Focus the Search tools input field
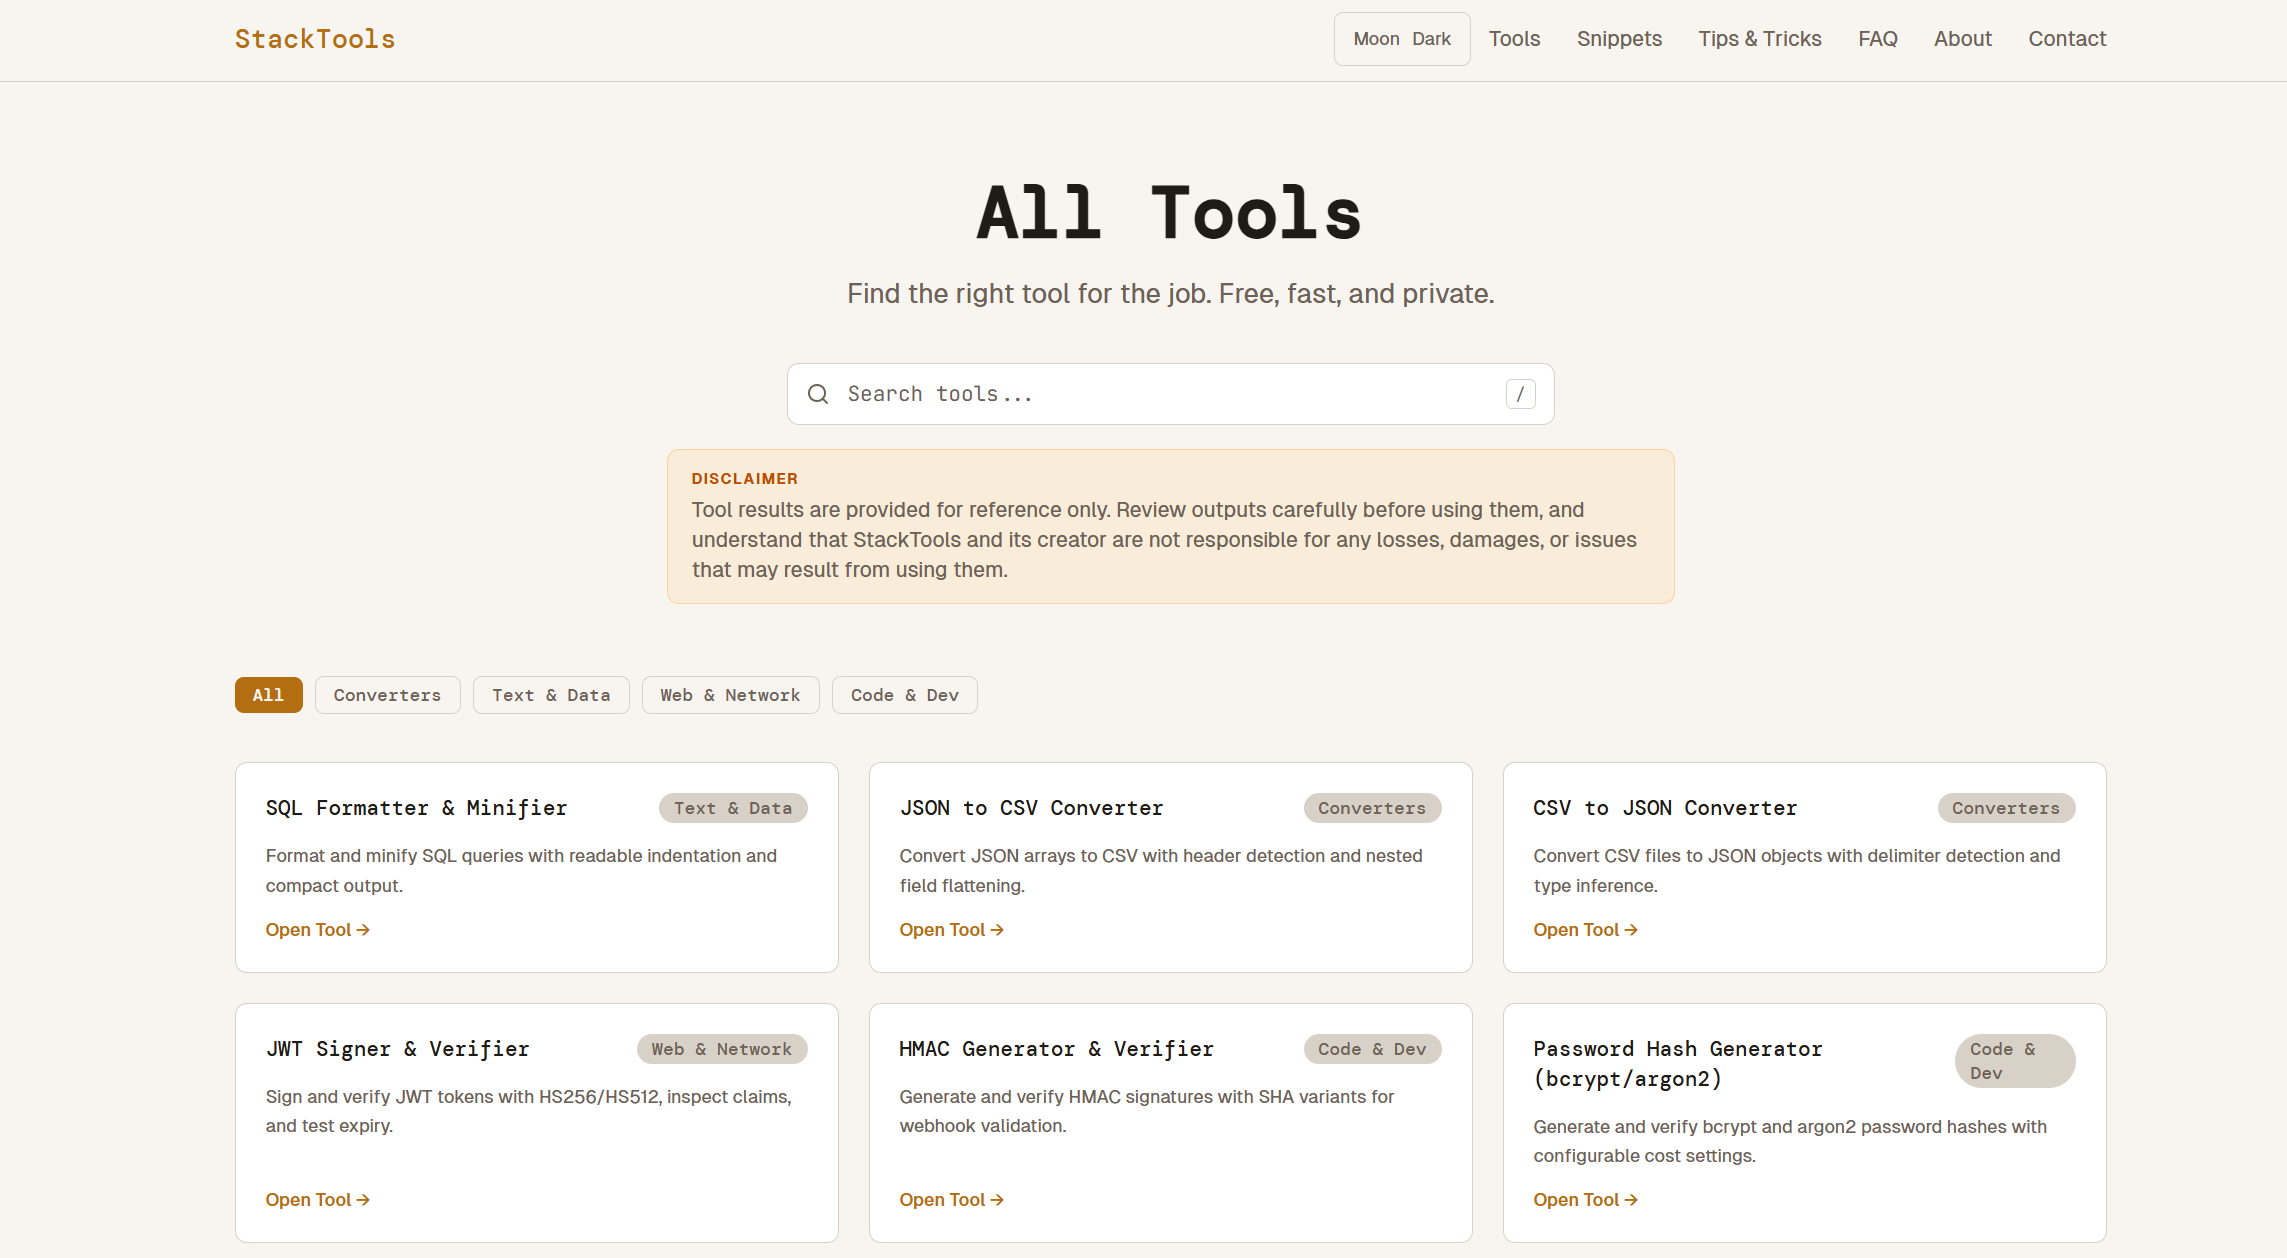 coord(1170,394)
